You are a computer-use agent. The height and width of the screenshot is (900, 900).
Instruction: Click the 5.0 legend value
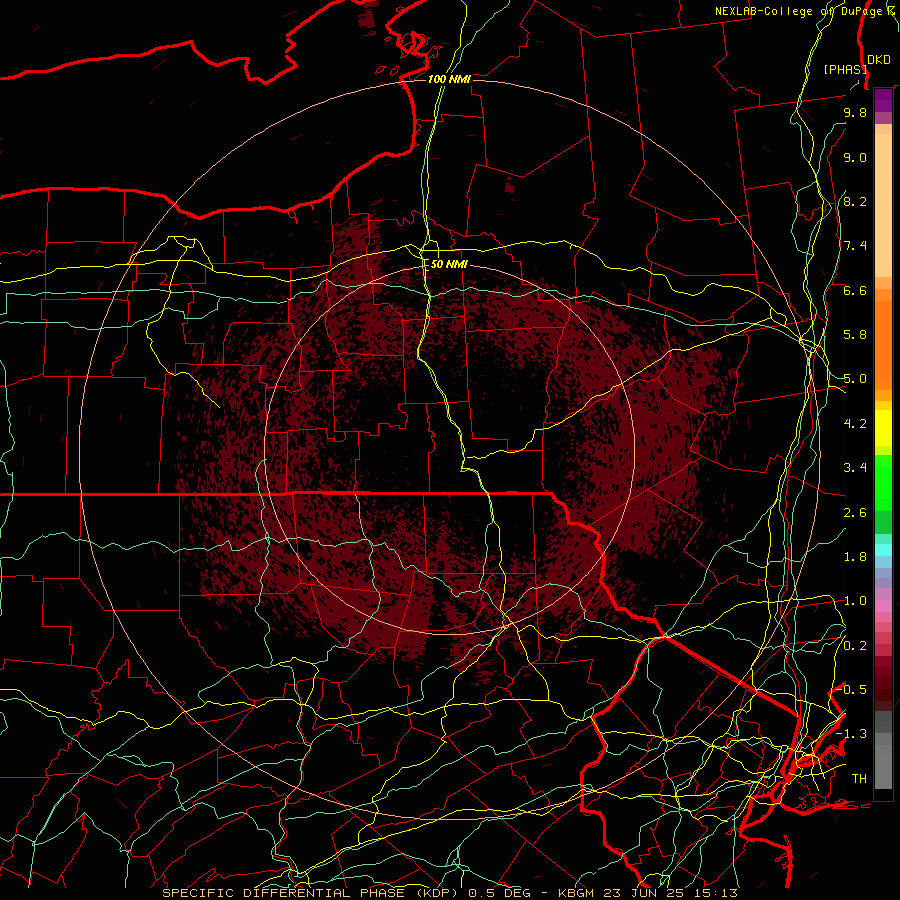[x=855, y=379]
